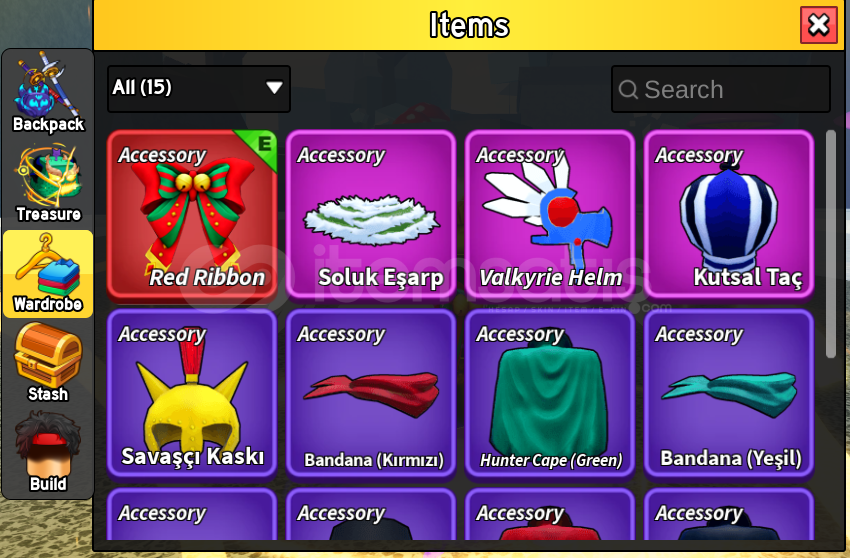
Task: Pick the Bandana (Yeşil) item
Action: tap(729, 394)
